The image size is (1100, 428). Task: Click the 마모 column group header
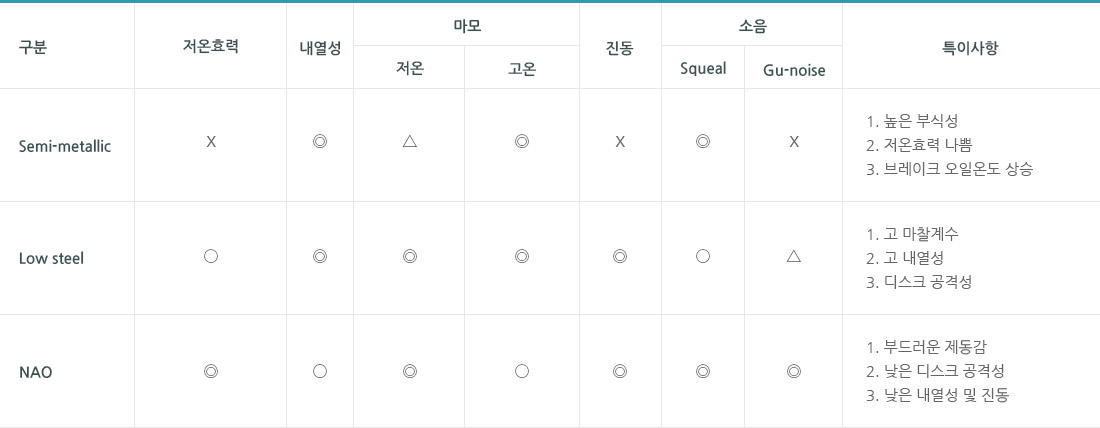coord(467,26)
